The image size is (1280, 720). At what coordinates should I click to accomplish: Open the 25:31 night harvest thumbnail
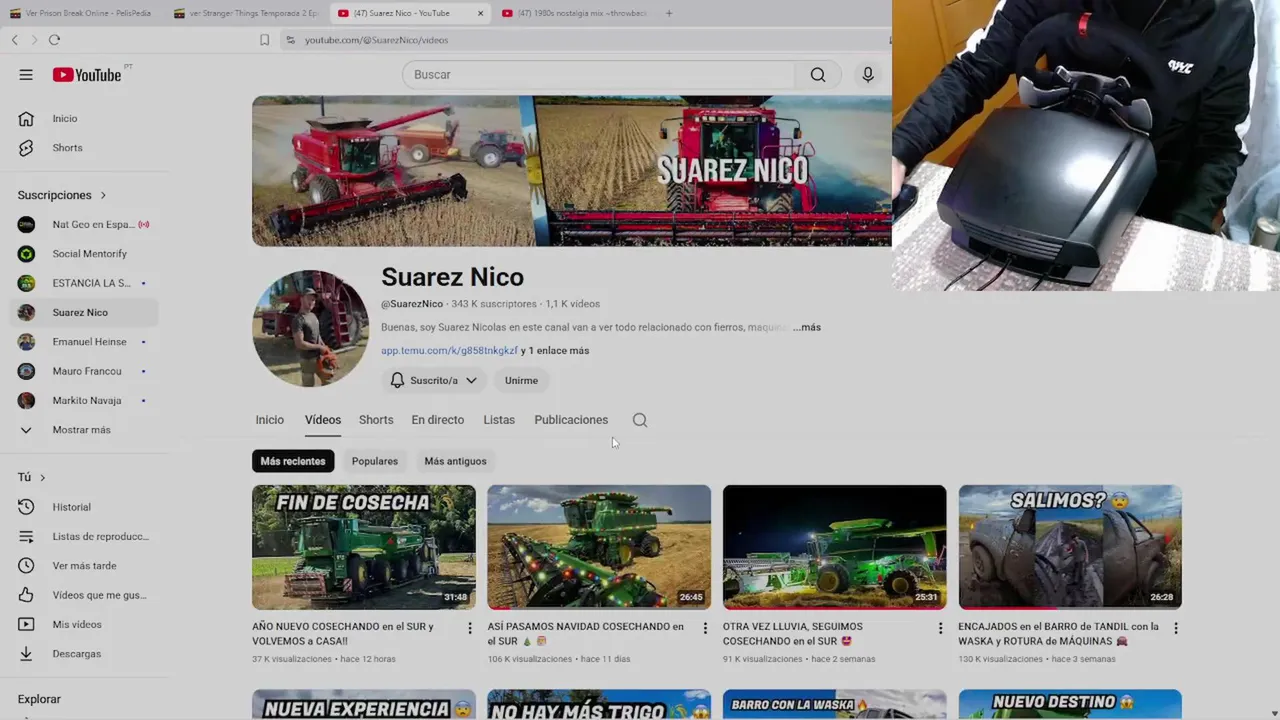pos(835,547)
